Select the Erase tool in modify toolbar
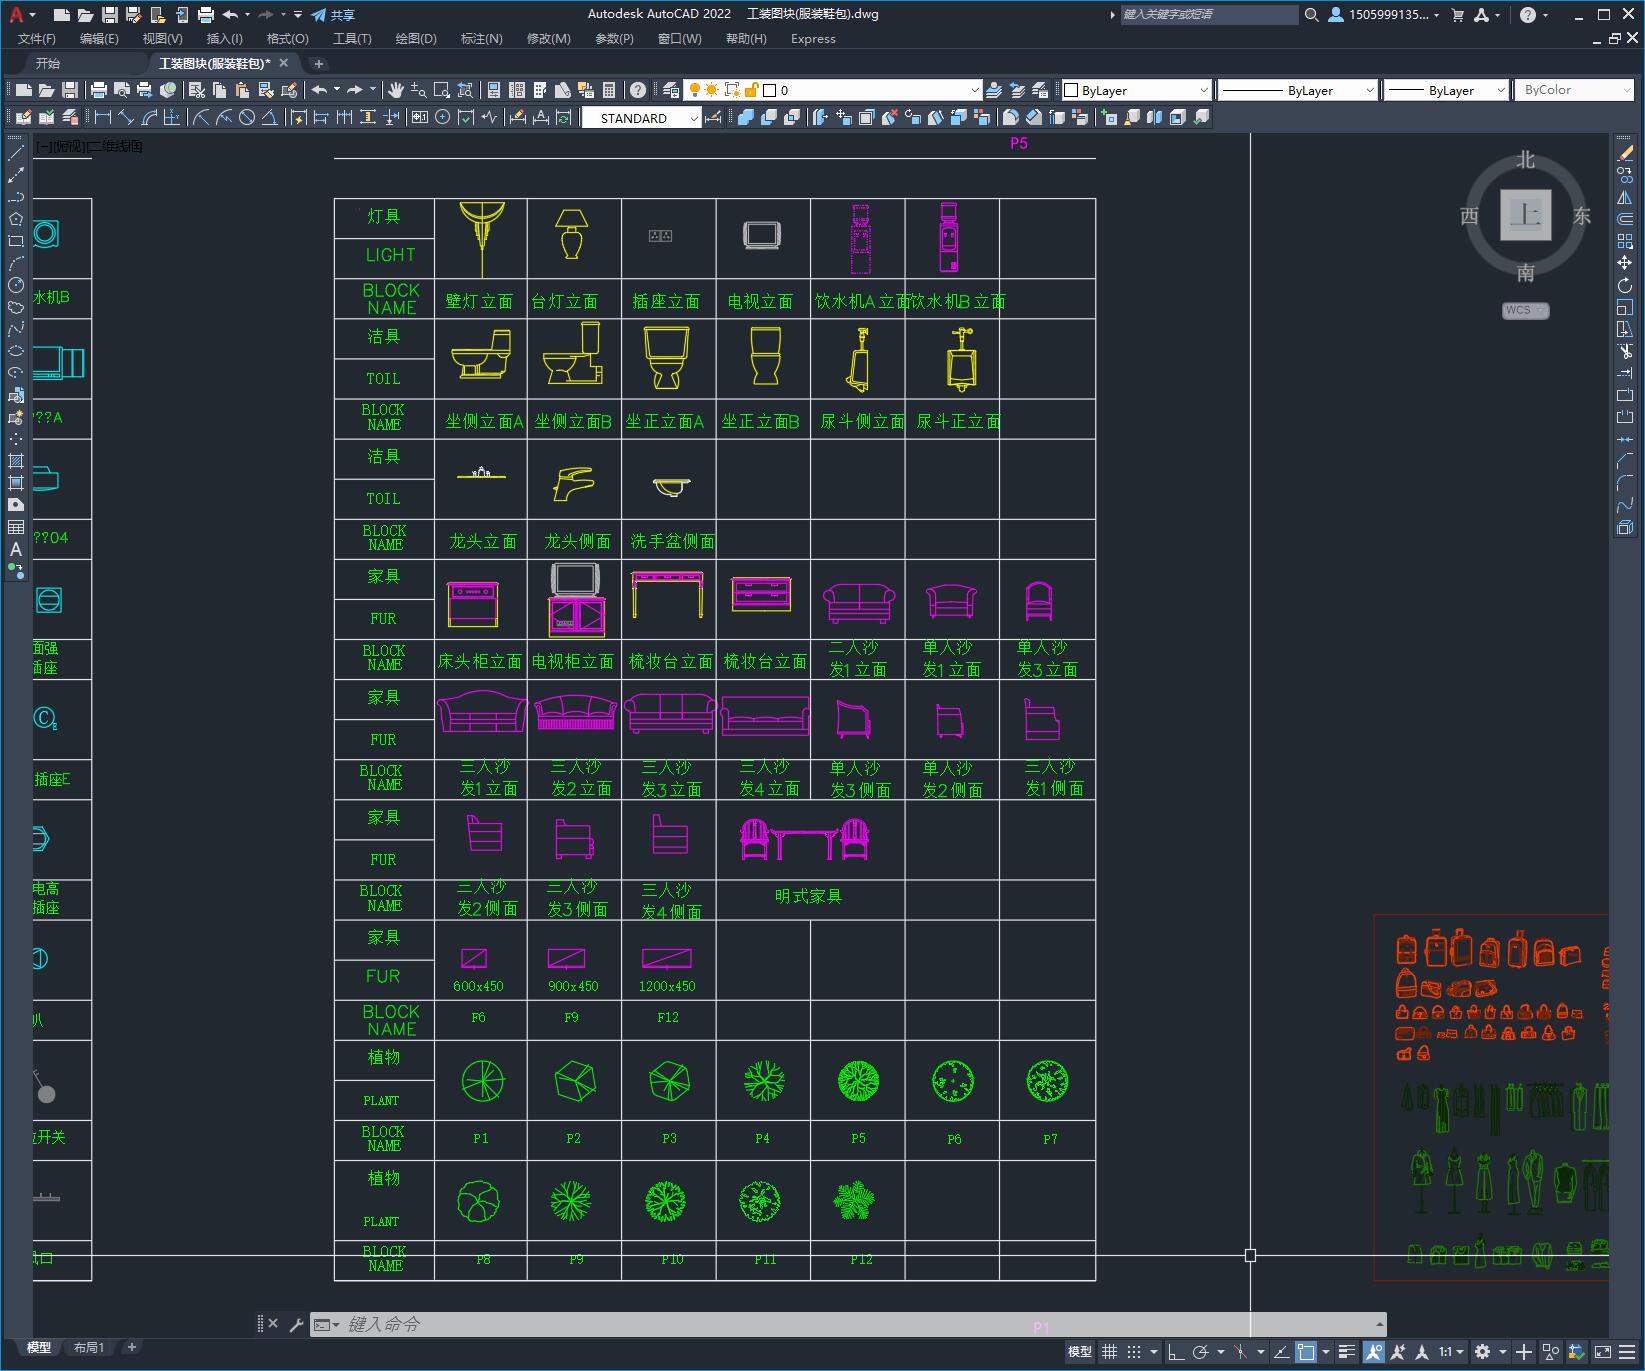The height and width of the screenshot is (1371, 1645). tap(1625, 153)
